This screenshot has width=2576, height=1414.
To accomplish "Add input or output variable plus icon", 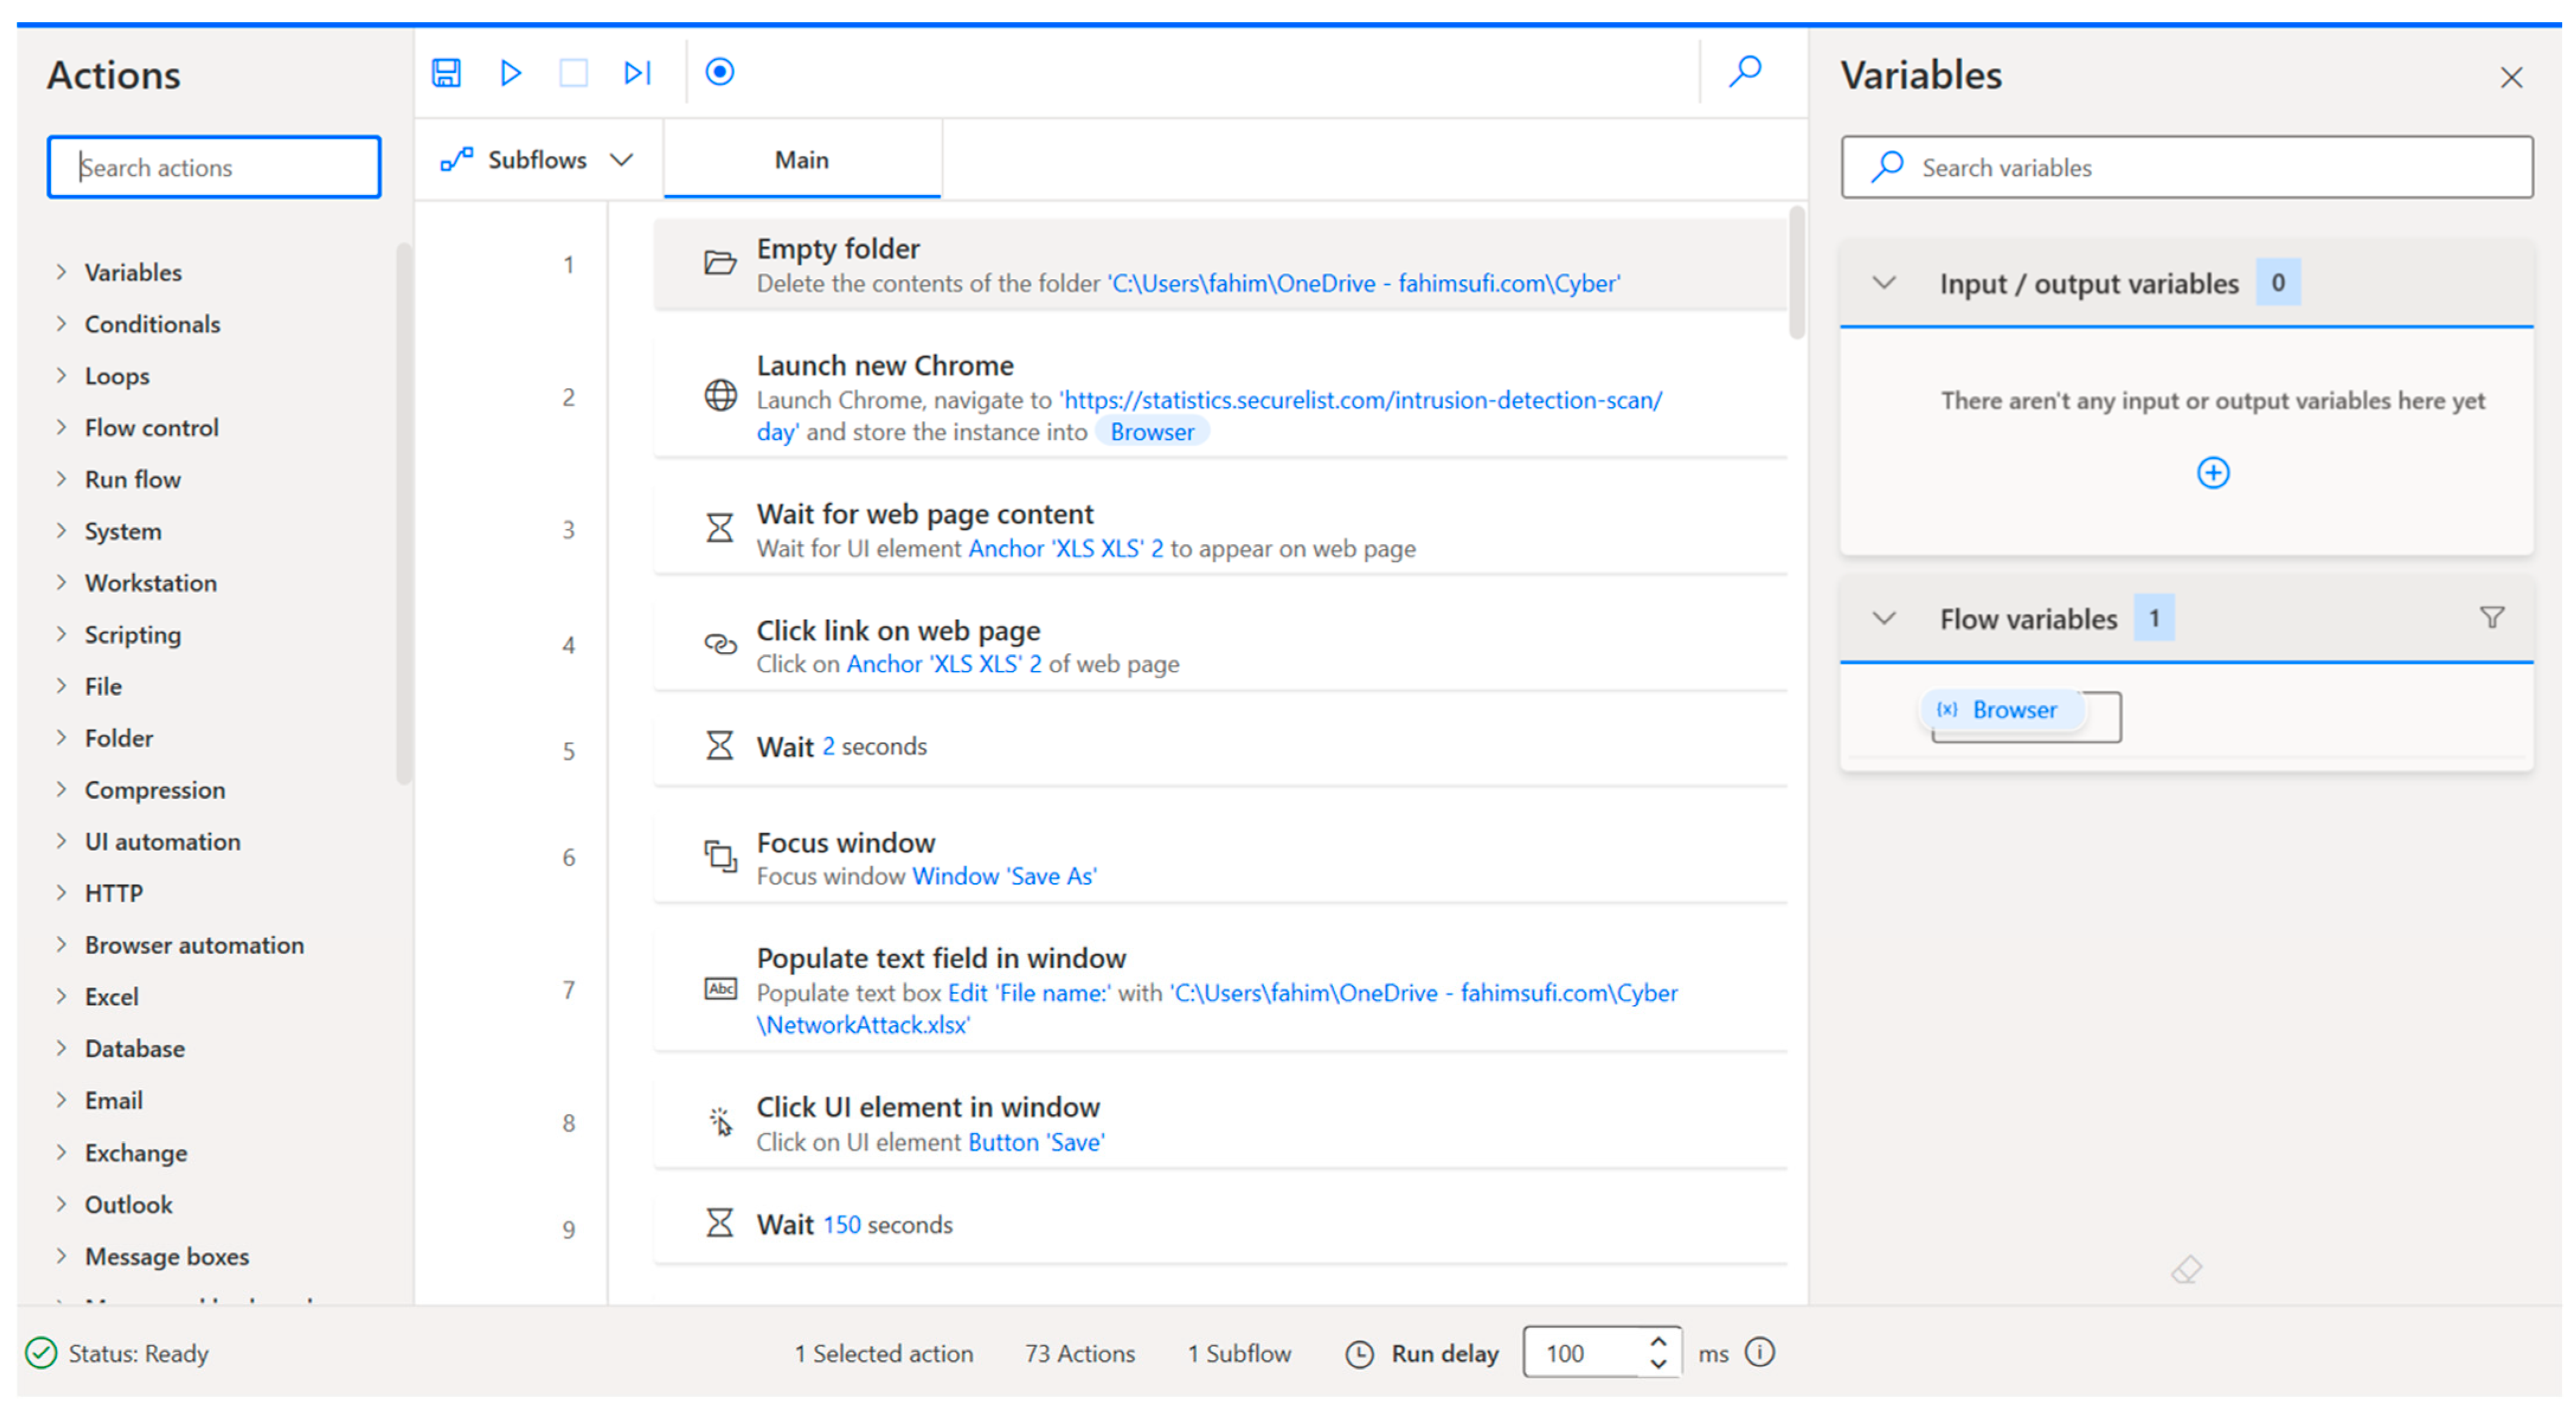I will 2212,472.
